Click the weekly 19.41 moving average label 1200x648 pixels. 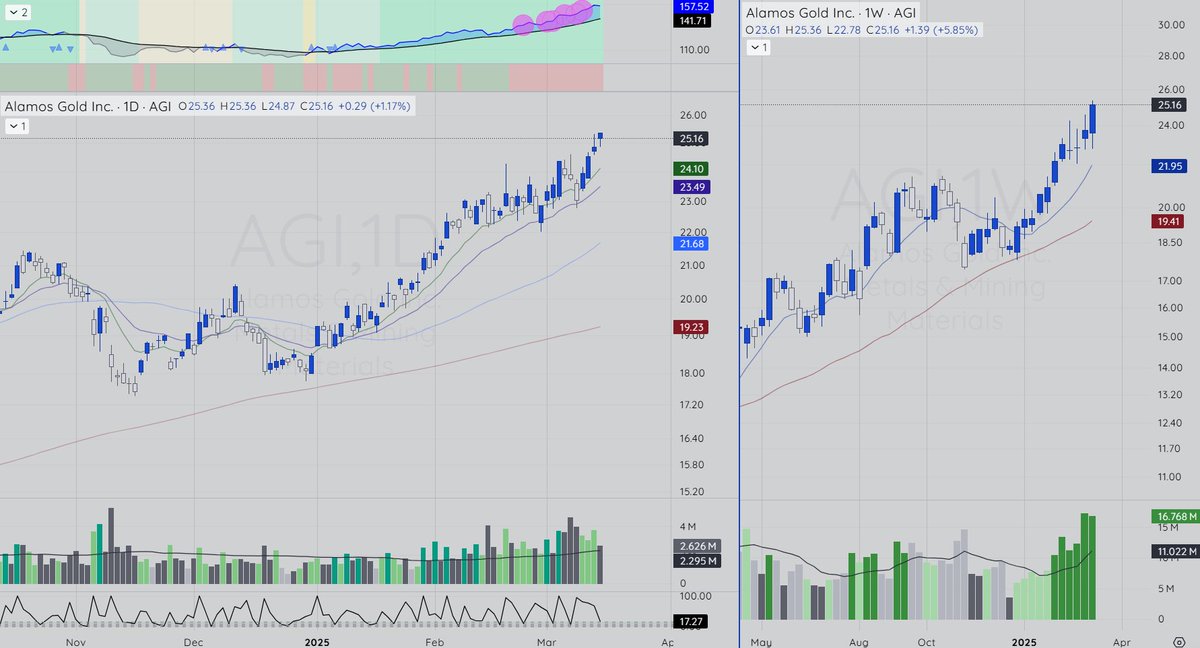click(x=1169, y=221)
